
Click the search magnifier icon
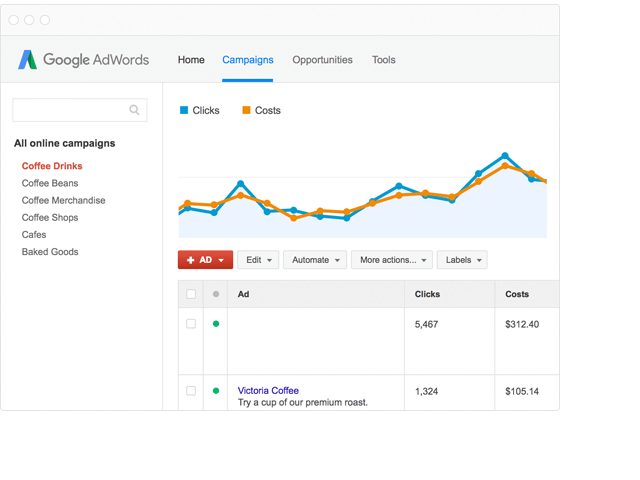click(134, 110)
